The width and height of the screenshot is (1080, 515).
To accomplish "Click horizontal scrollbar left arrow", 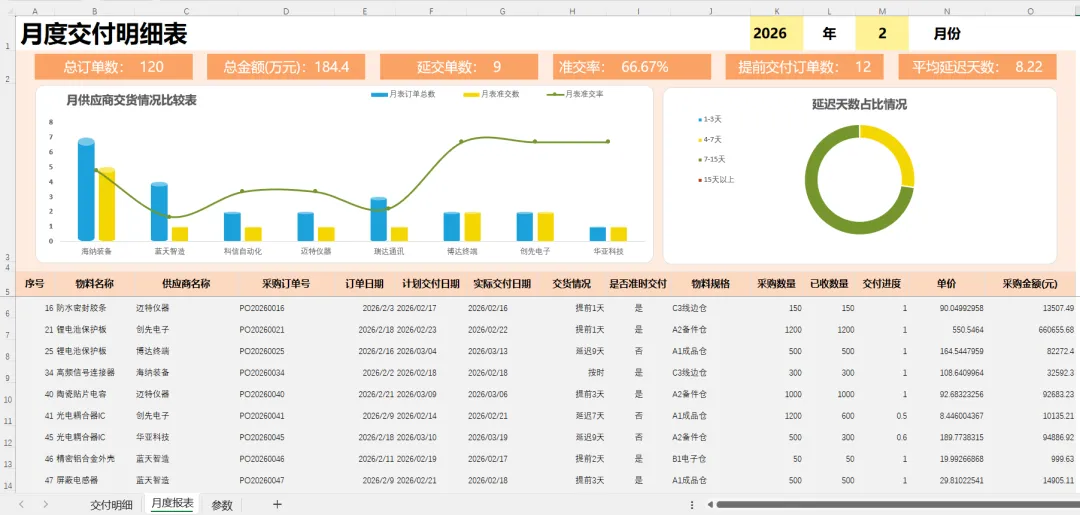I will coord(709,505).
